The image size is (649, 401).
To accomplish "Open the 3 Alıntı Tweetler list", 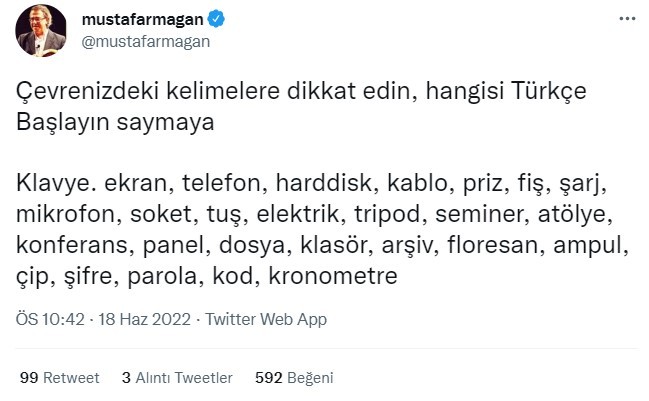I will [177, 378].
